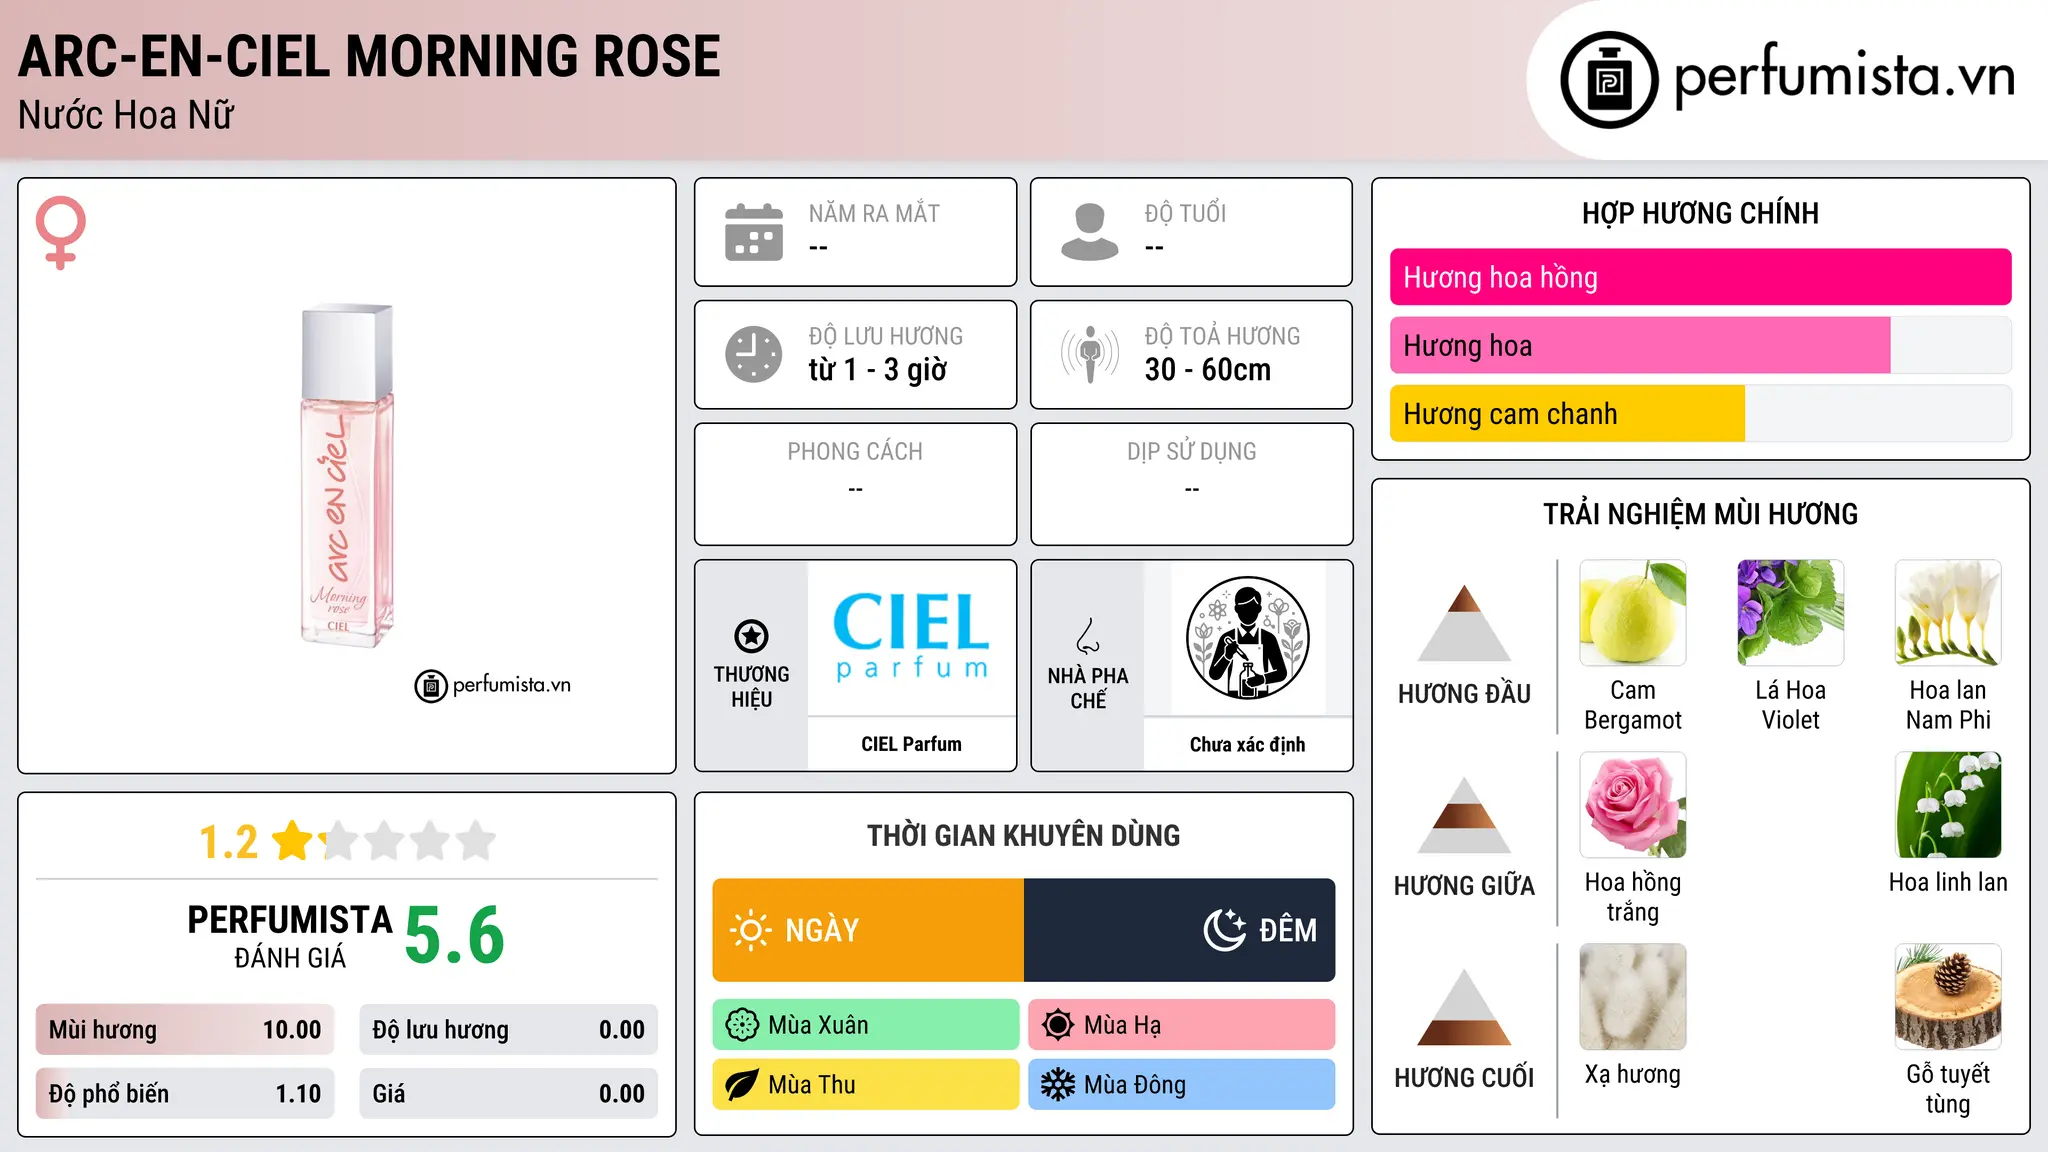Click the Hợp hương chính heading
Viewport: 2048px width, 1152px height.
click(1700, 213)
